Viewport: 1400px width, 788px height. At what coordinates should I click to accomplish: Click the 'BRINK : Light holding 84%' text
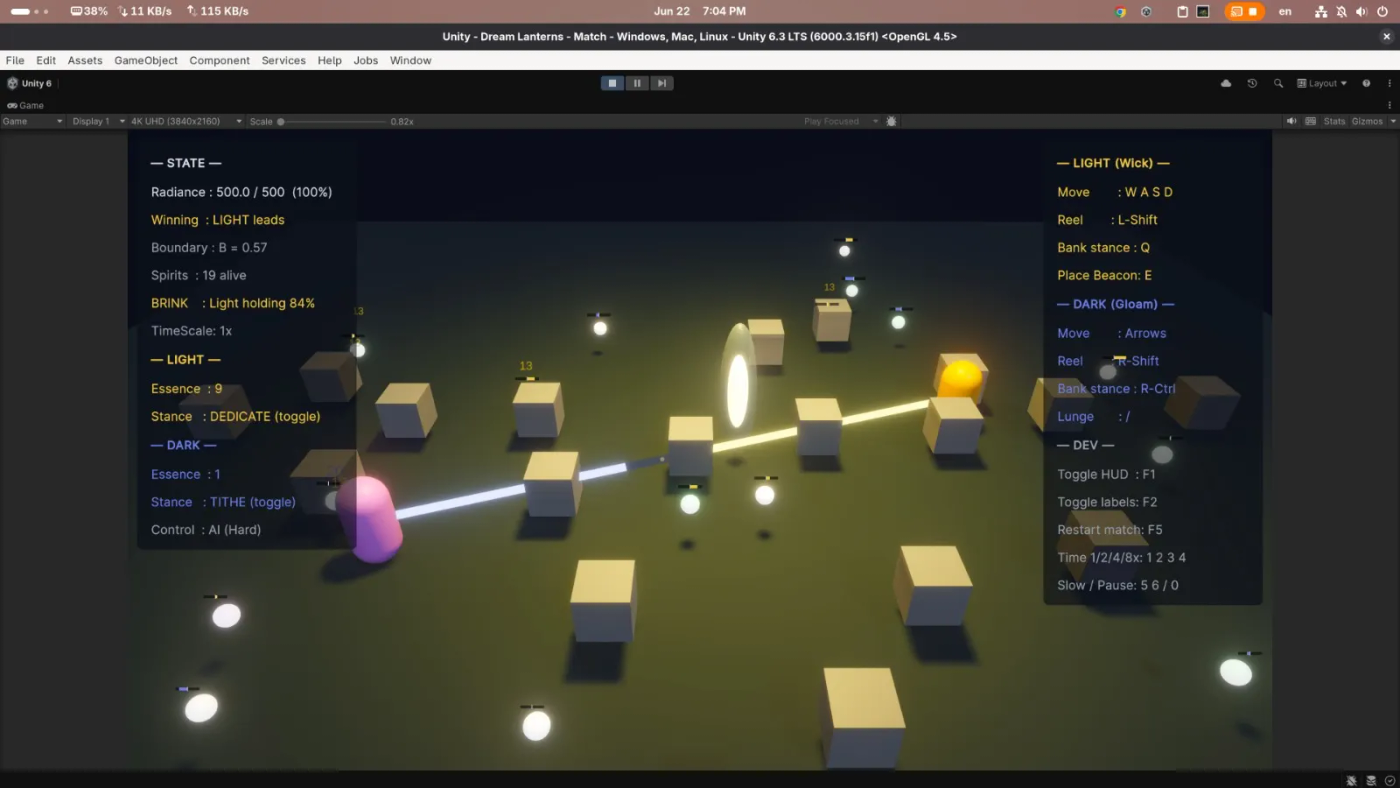click(233, 303)
